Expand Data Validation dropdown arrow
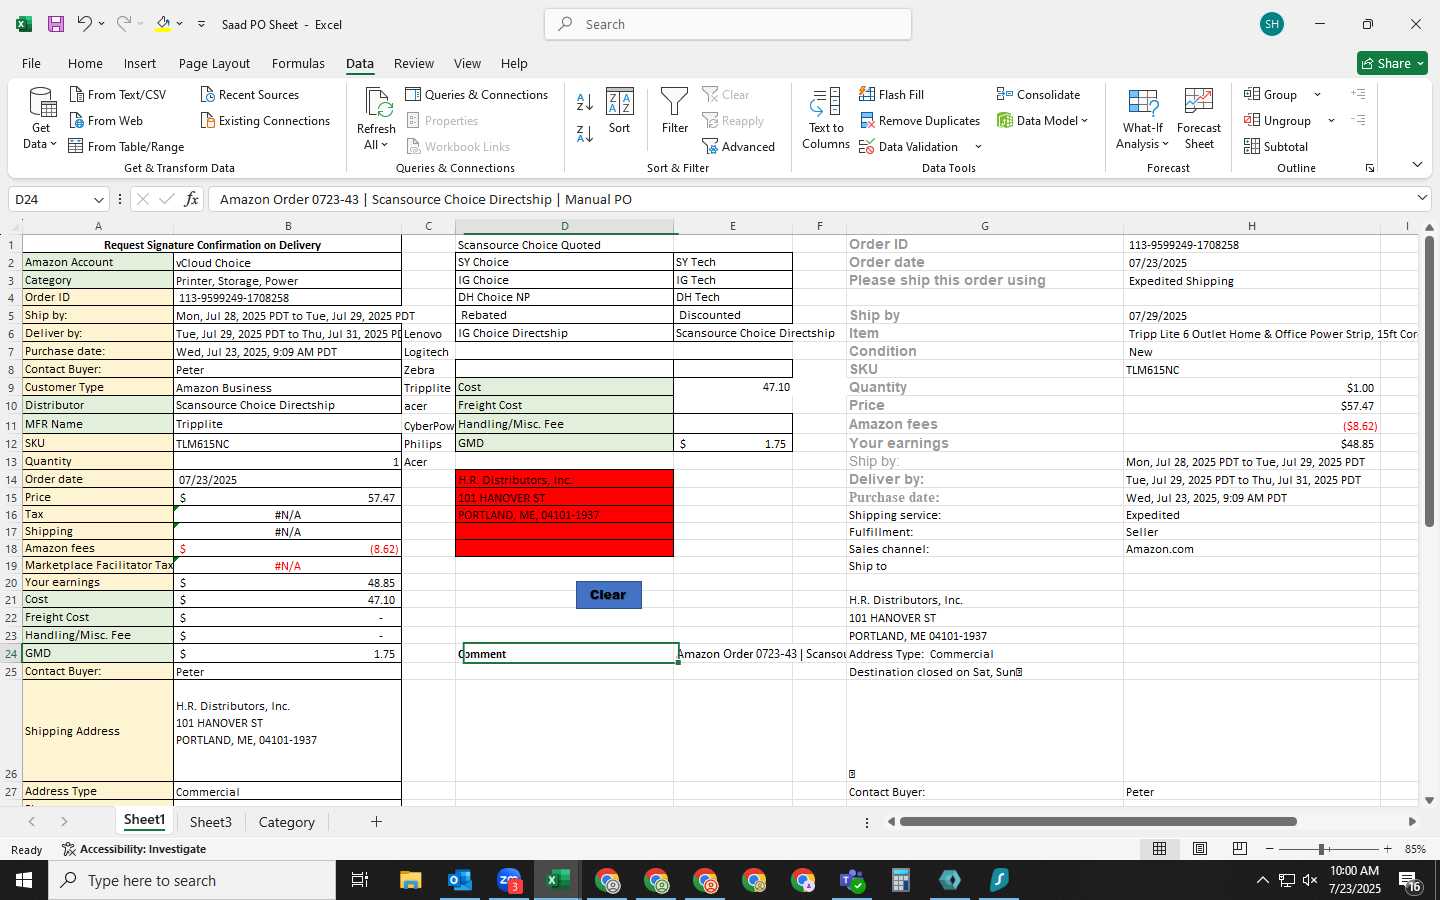The width and height of the screenshot is (1440, 900). (x=978, y=147)
